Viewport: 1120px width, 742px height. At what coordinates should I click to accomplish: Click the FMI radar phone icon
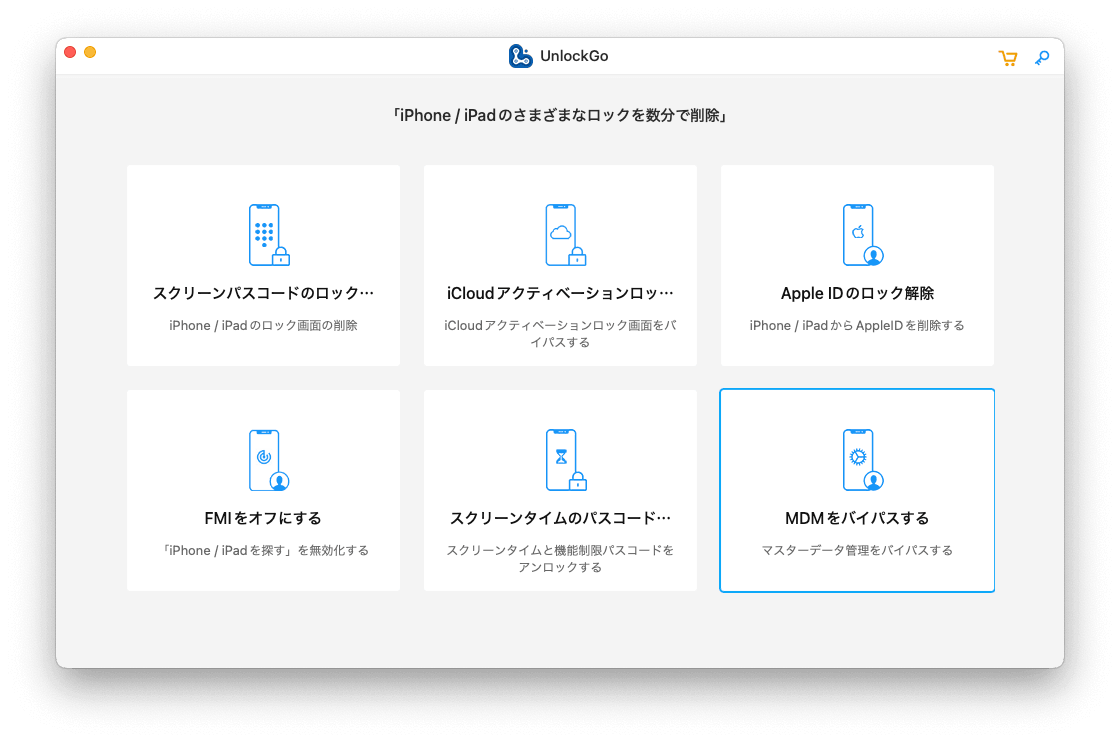pyautogui.click(x=269, y=460)
